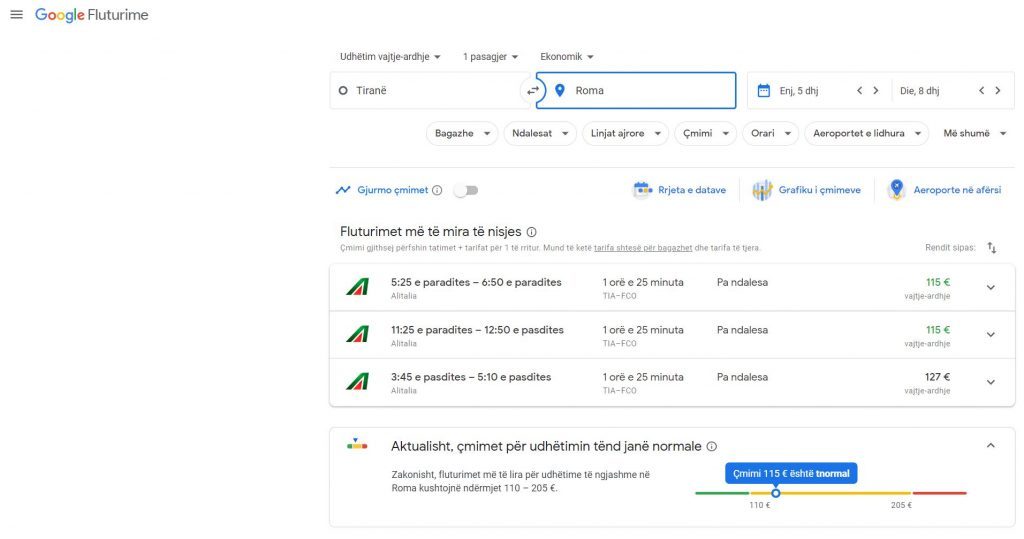This screenshot has height=539, width=1024.
Task: Expand the 127 € Alitalia flight details
Action: coord(991,382)
